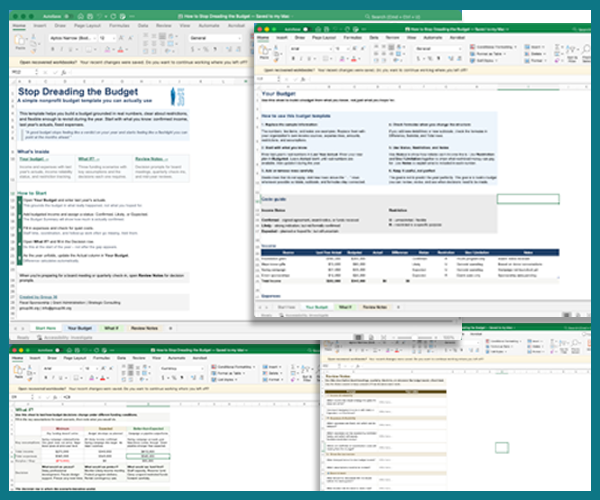Open Format as Table dropdown in Your Budget window
The height and width of the screenshot is (500, 600).
pos(488,54)
